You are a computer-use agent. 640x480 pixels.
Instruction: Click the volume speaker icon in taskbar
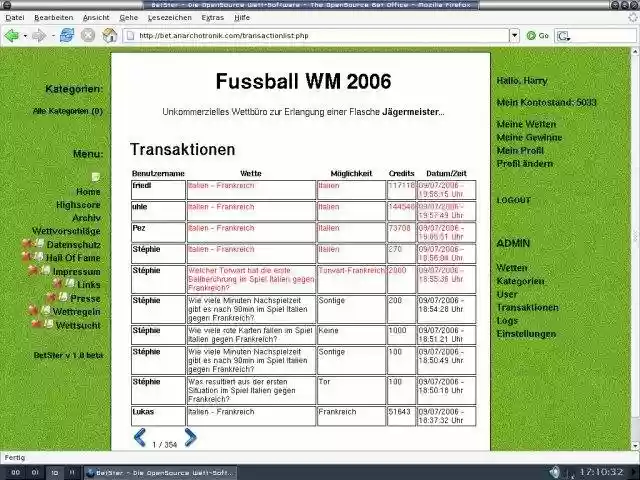(554, 473)
